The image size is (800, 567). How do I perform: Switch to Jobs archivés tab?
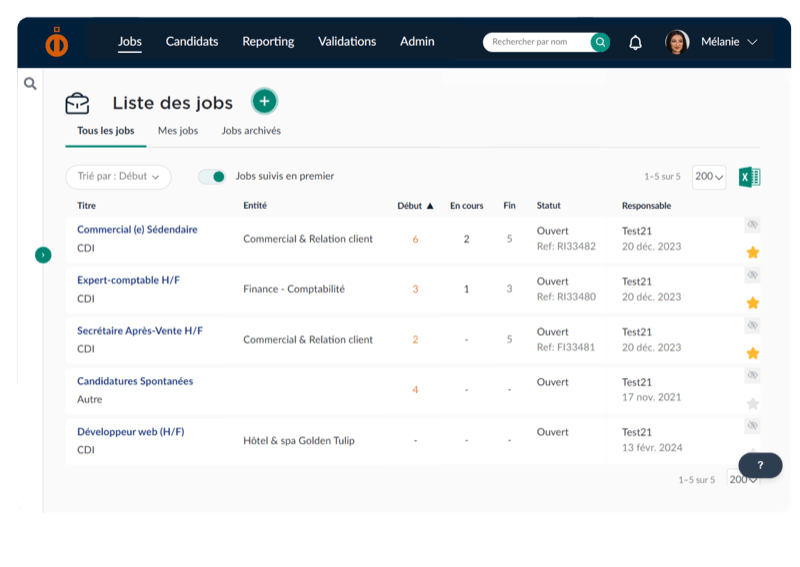point(251,131)
